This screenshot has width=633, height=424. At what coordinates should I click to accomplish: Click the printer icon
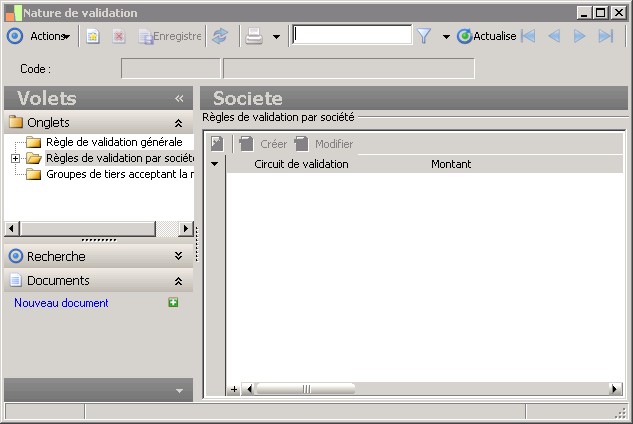pos(254,36)
